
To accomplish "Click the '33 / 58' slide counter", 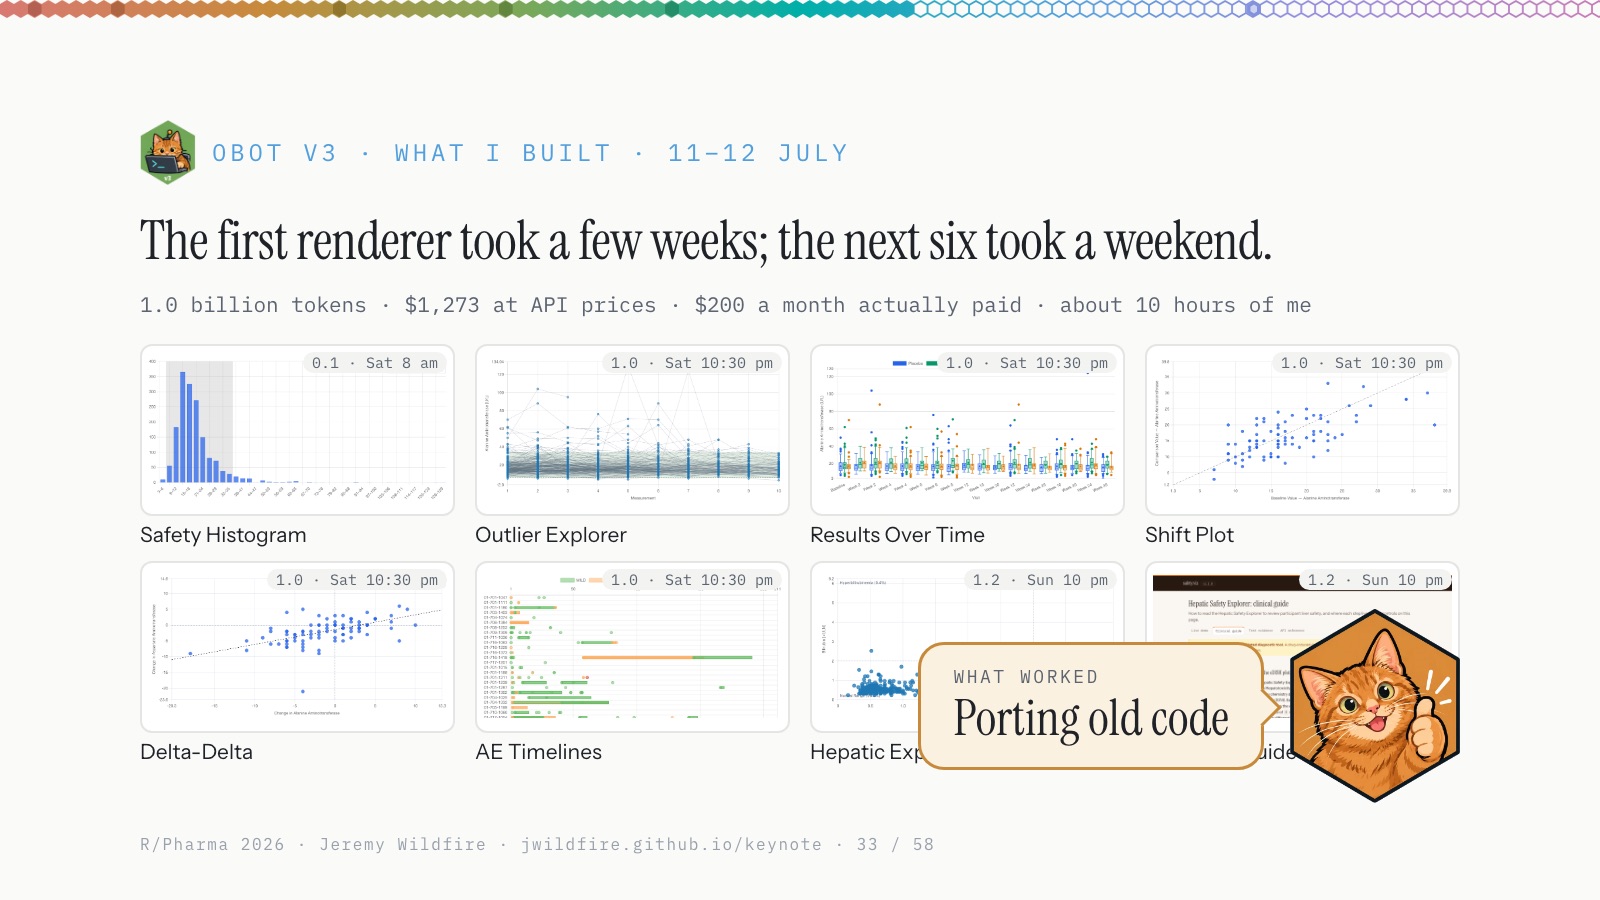I will tap(895, 844).
